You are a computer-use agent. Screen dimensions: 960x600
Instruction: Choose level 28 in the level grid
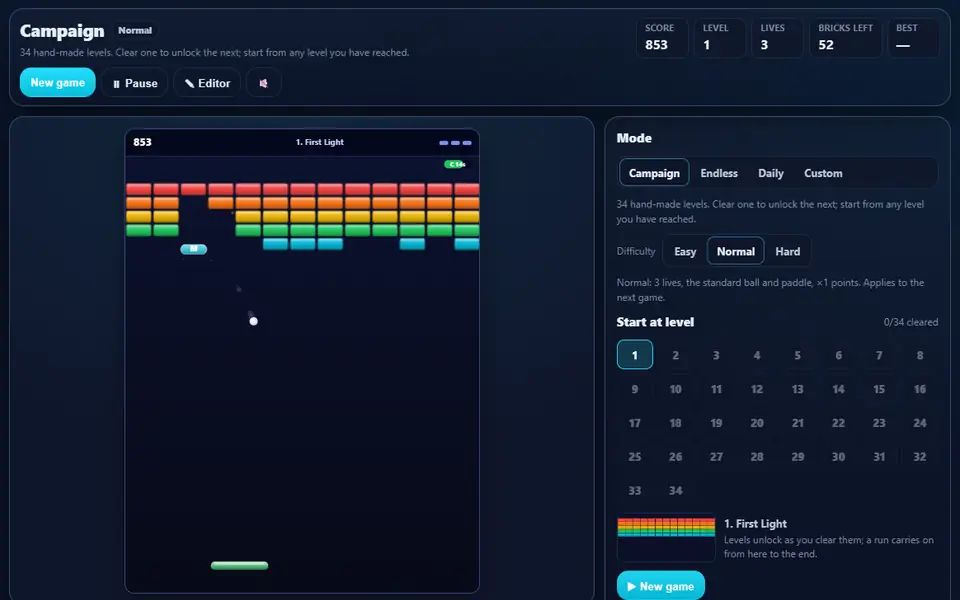point(757,456)
